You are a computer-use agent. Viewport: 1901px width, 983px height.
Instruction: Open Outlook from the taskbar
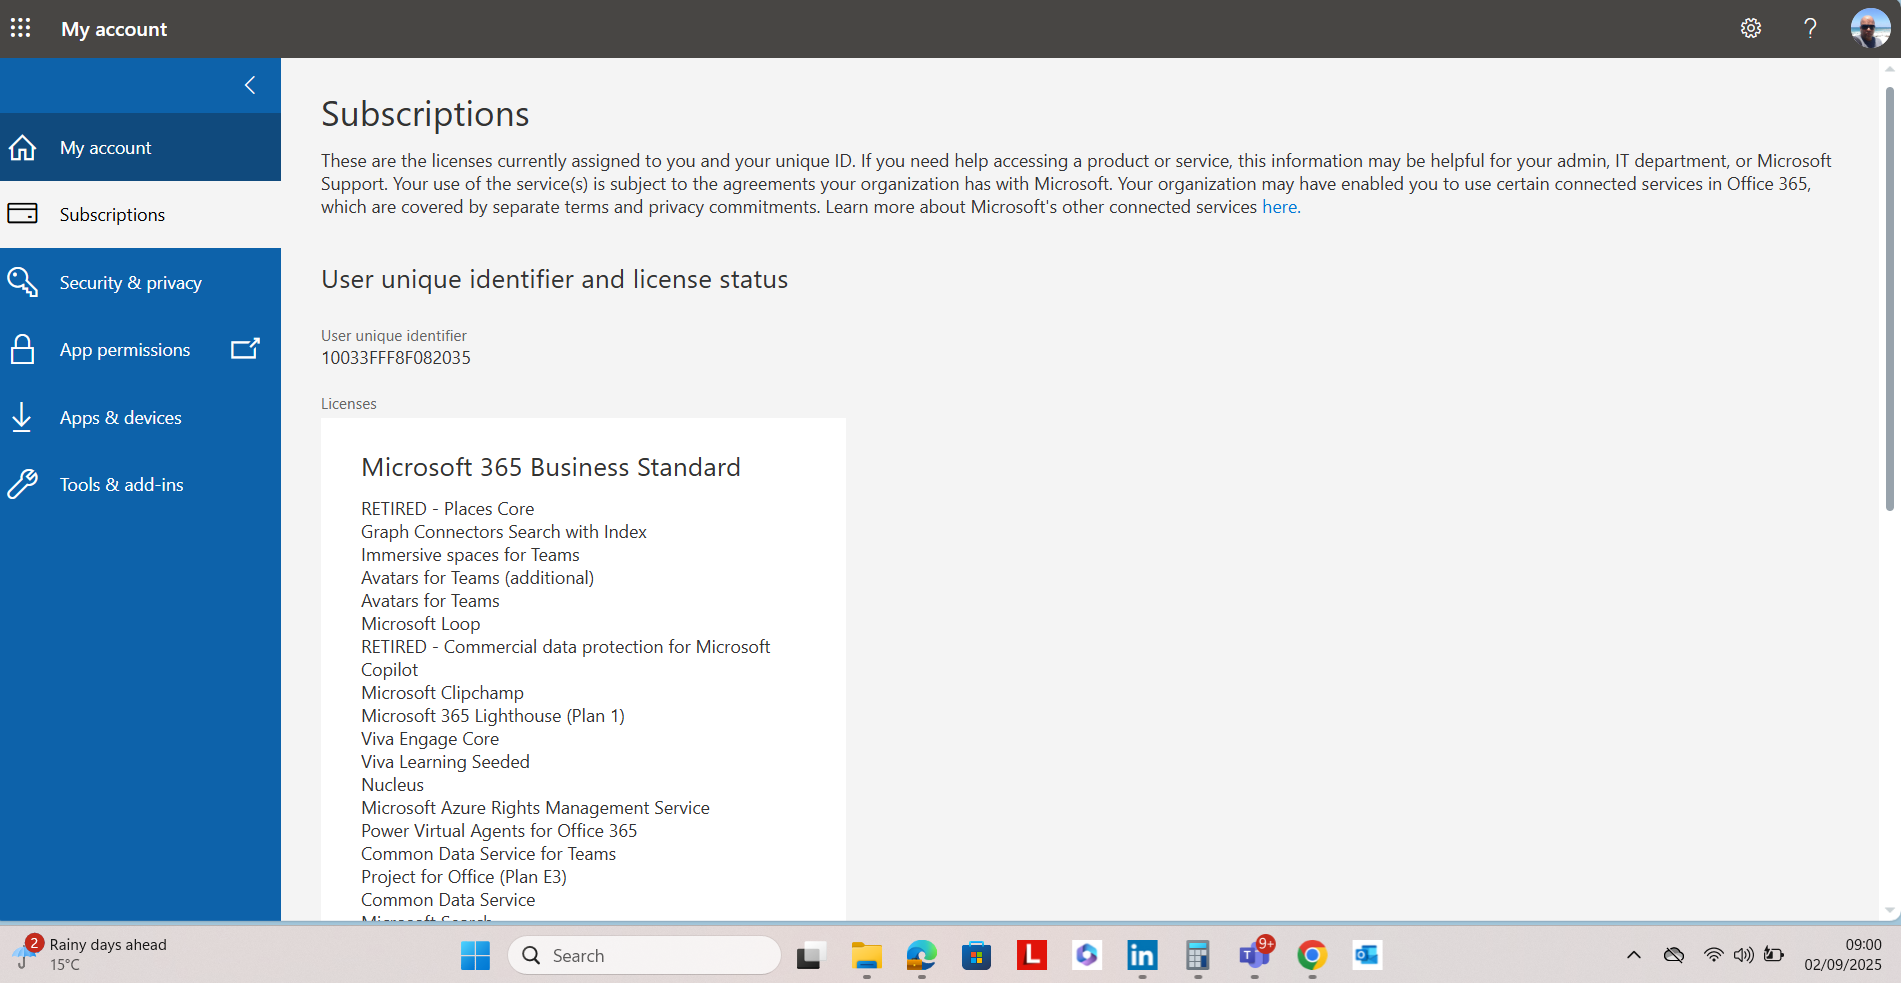click(x=1367, y=955)
